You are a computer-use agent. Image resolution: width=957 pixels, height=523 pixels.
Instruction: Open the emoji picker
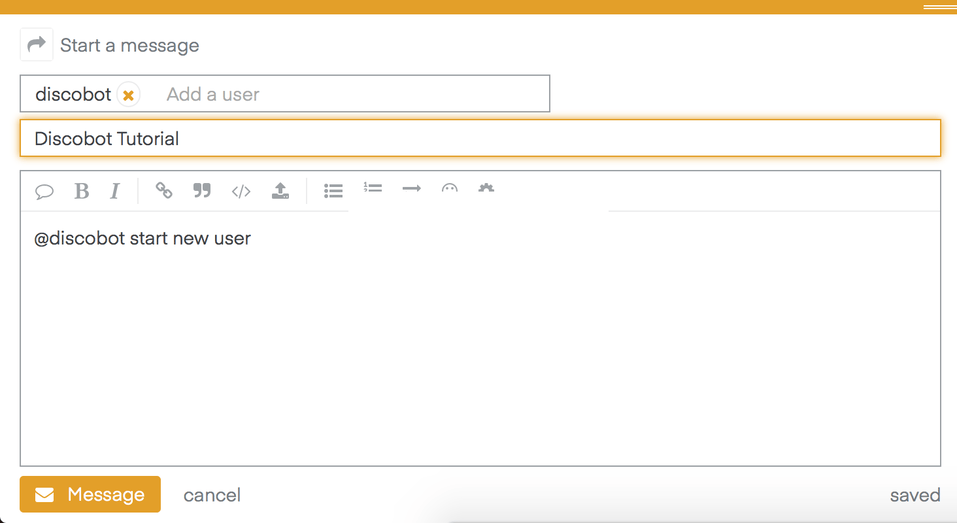click(x=449, y=188)
